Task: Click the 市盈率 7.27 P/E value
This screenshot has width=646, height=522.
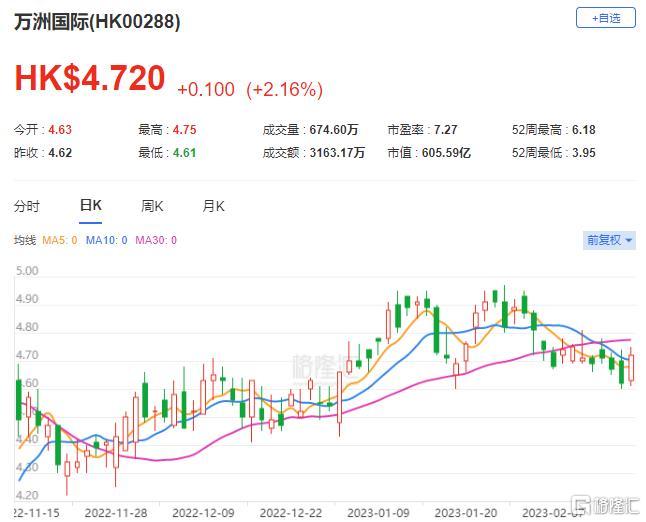Action: (x=445, y=130)
